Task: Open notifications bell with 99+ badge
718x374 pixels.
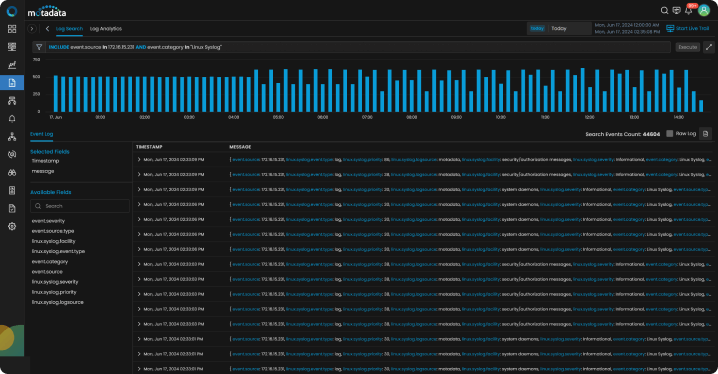Action: tap(689, 10)
